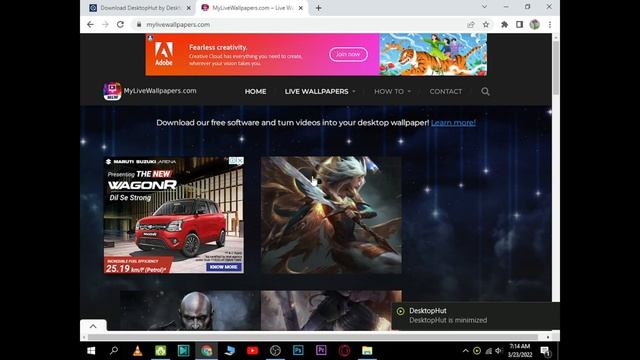Click 'KNOW MORE' on the WagonR ad
640x360 pixels.
[x=223, y=267]
